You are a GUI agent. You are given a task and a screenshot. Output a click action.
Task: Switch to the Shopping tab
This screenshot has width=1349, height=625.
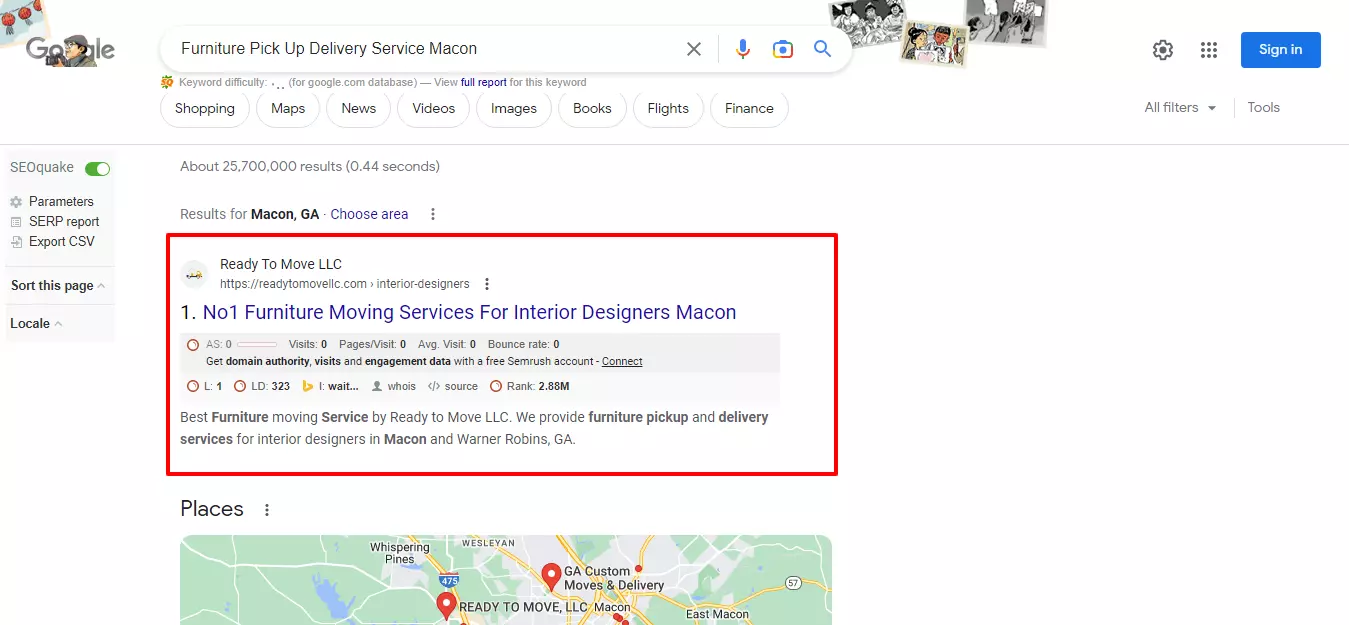pyautogui.click(x=205, y=109)
